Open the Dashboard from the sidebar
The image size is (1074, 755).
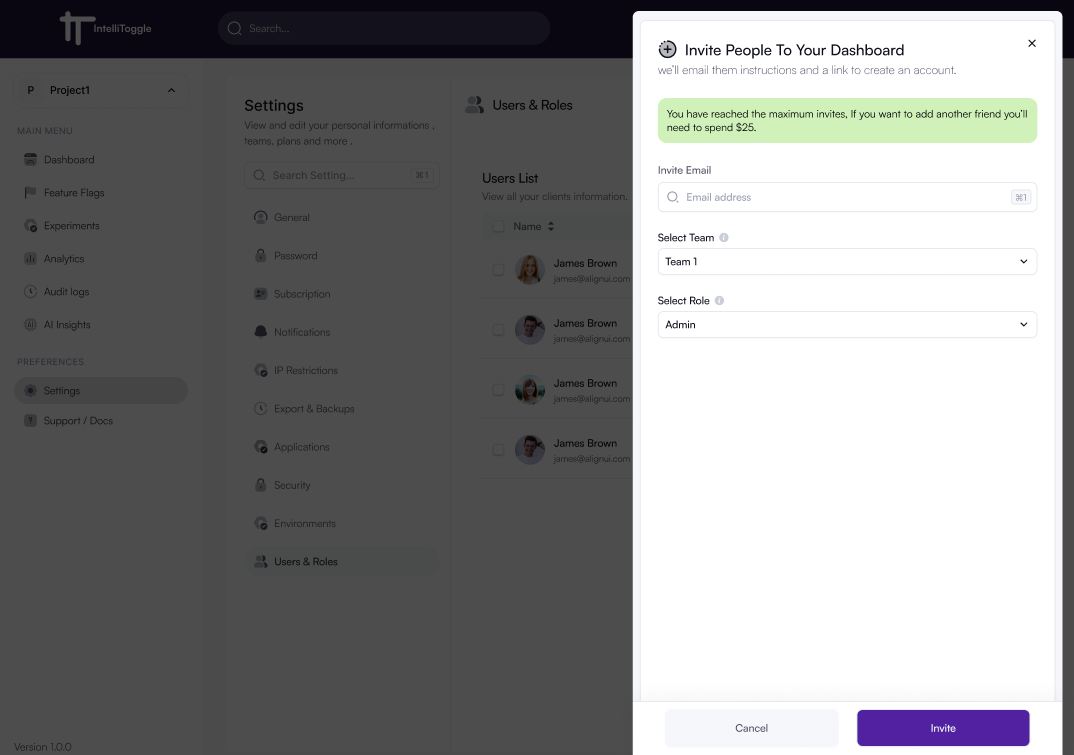coord(66,159)
